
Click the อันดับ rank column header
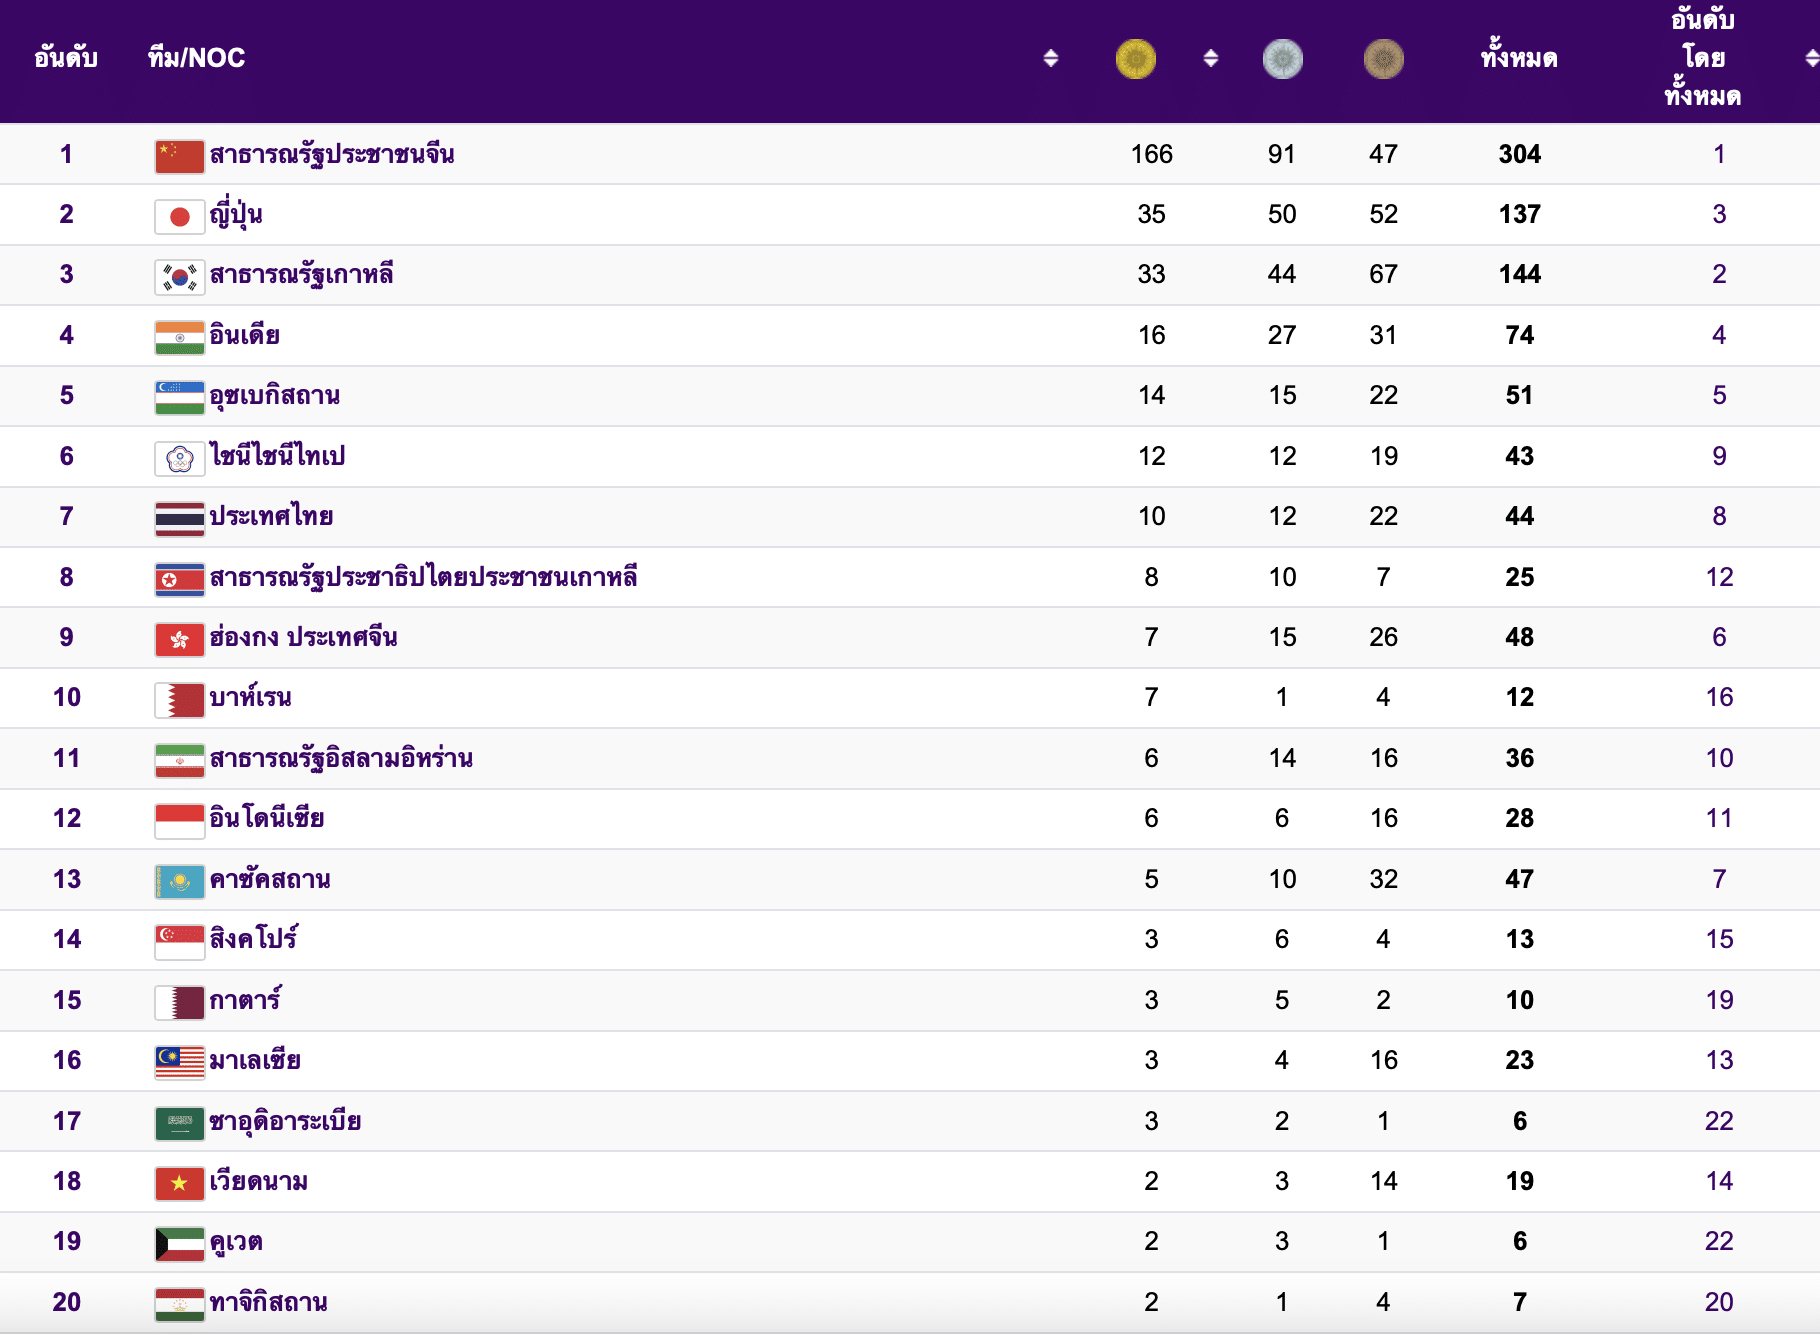pos(66,58)
